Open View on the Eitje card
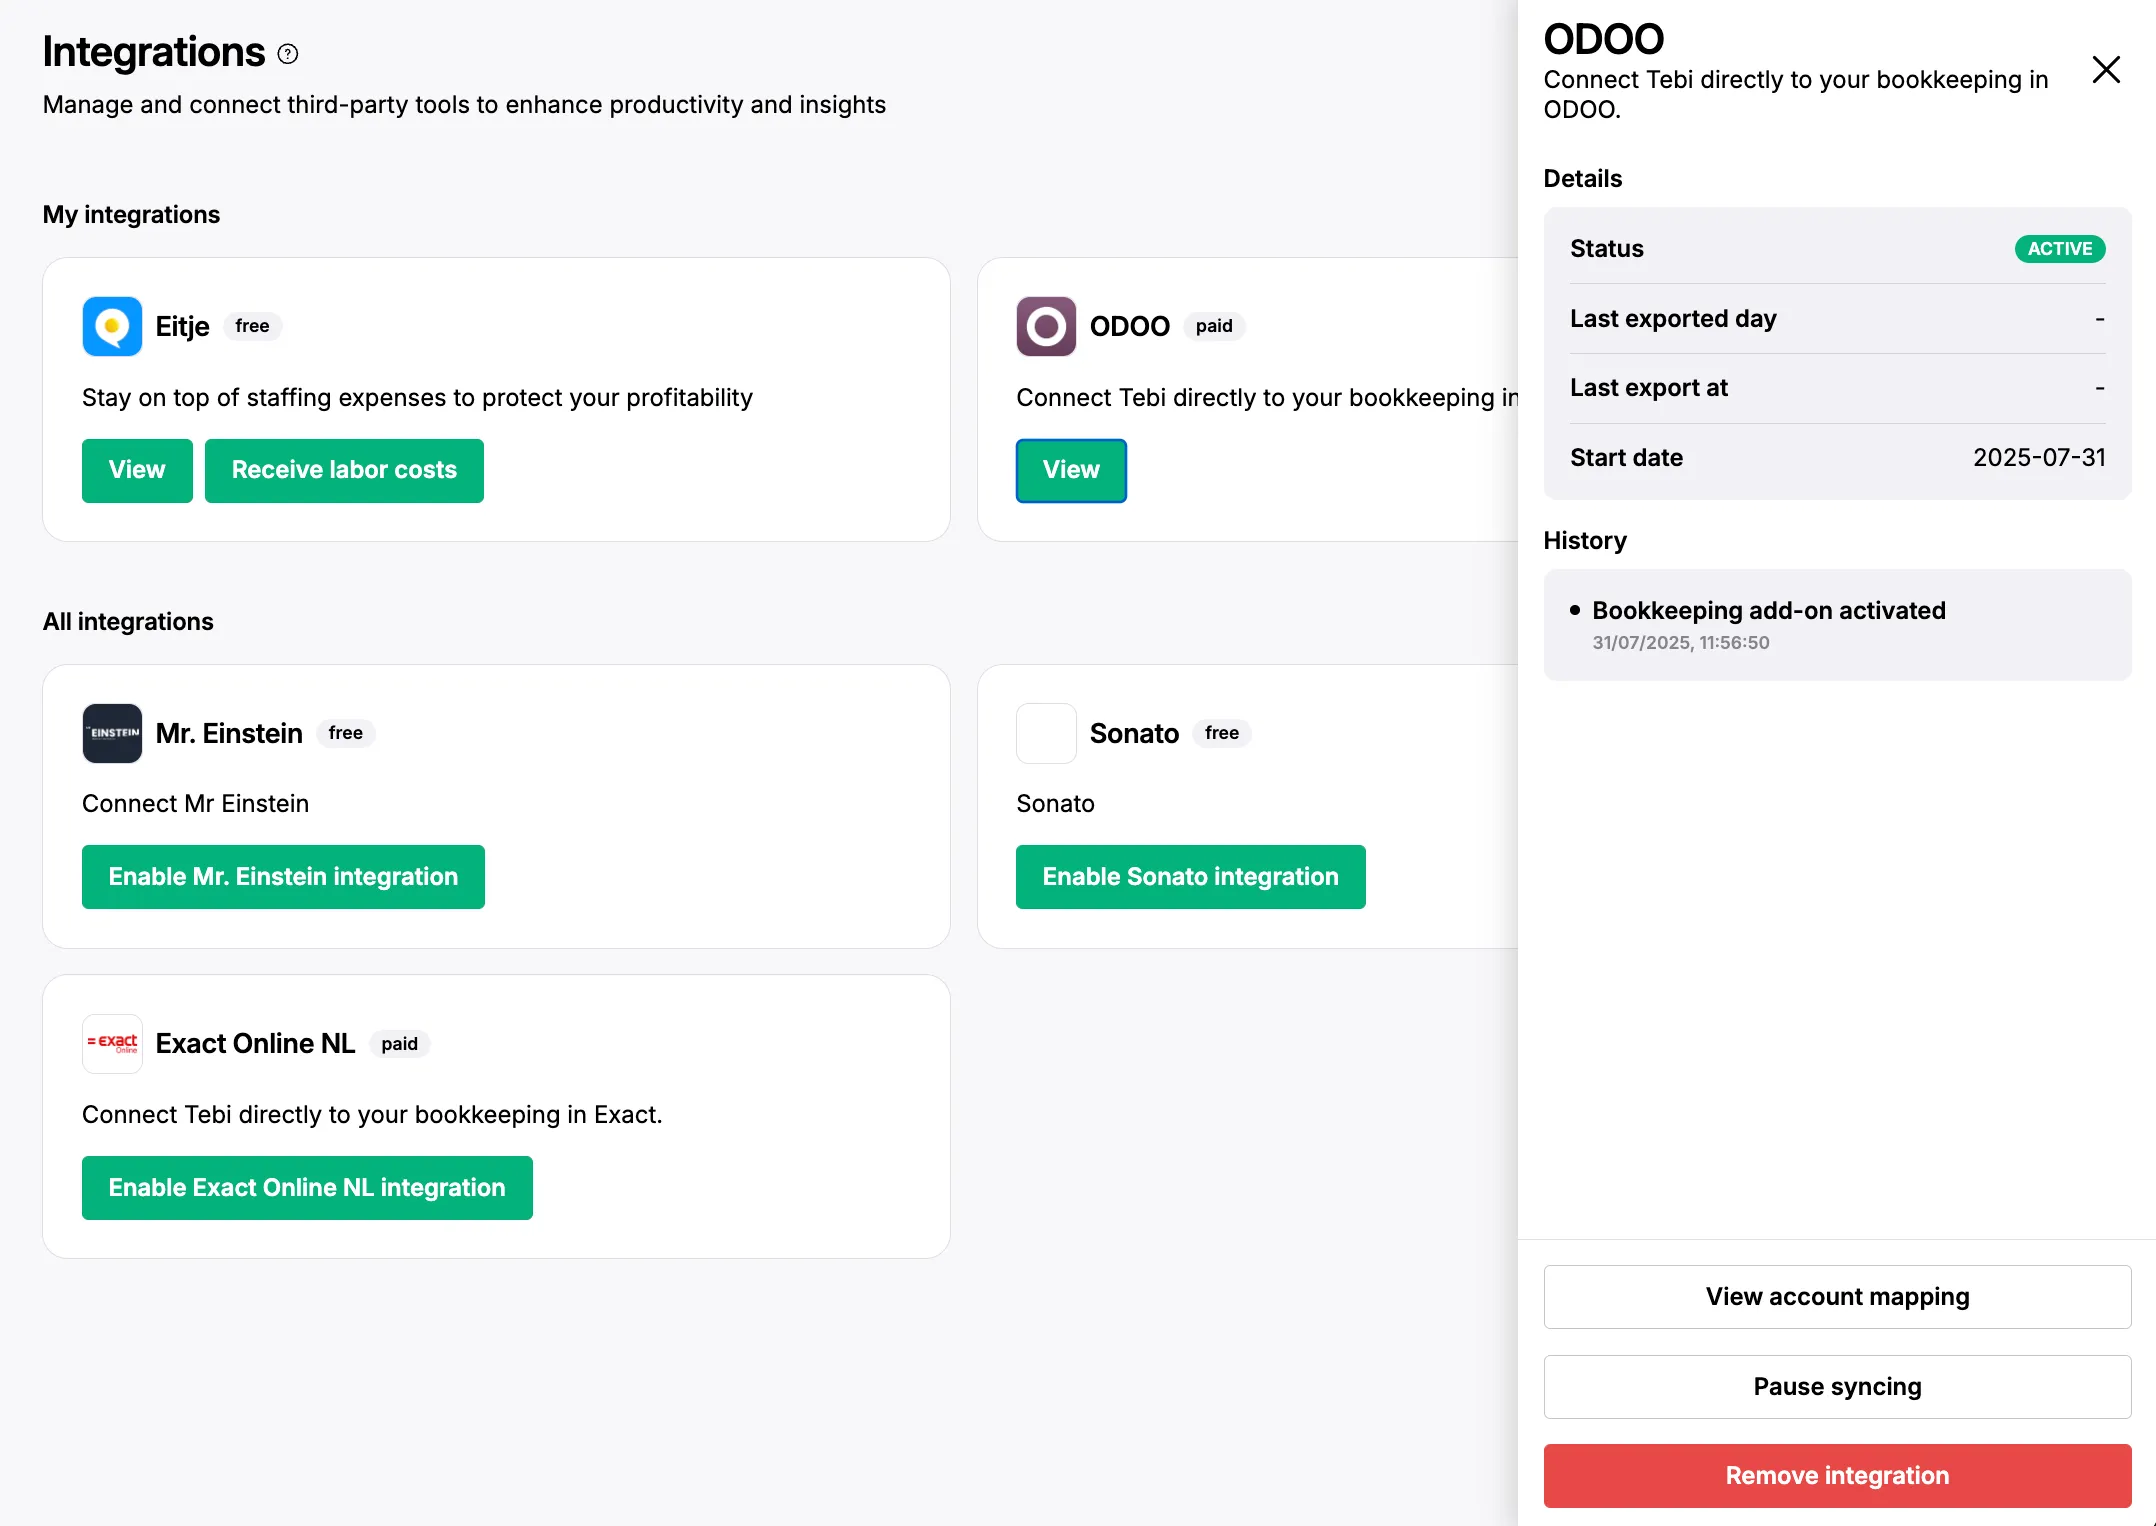Viewport: 2156px width, 1526px height. point(137,470)
